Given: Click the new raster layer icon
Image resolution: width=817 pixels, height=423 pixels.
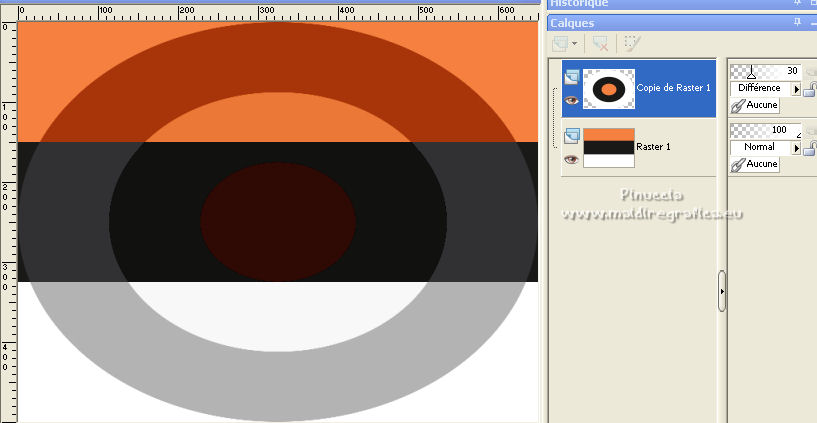Looking at the screenshot, I should click(560, 43).
